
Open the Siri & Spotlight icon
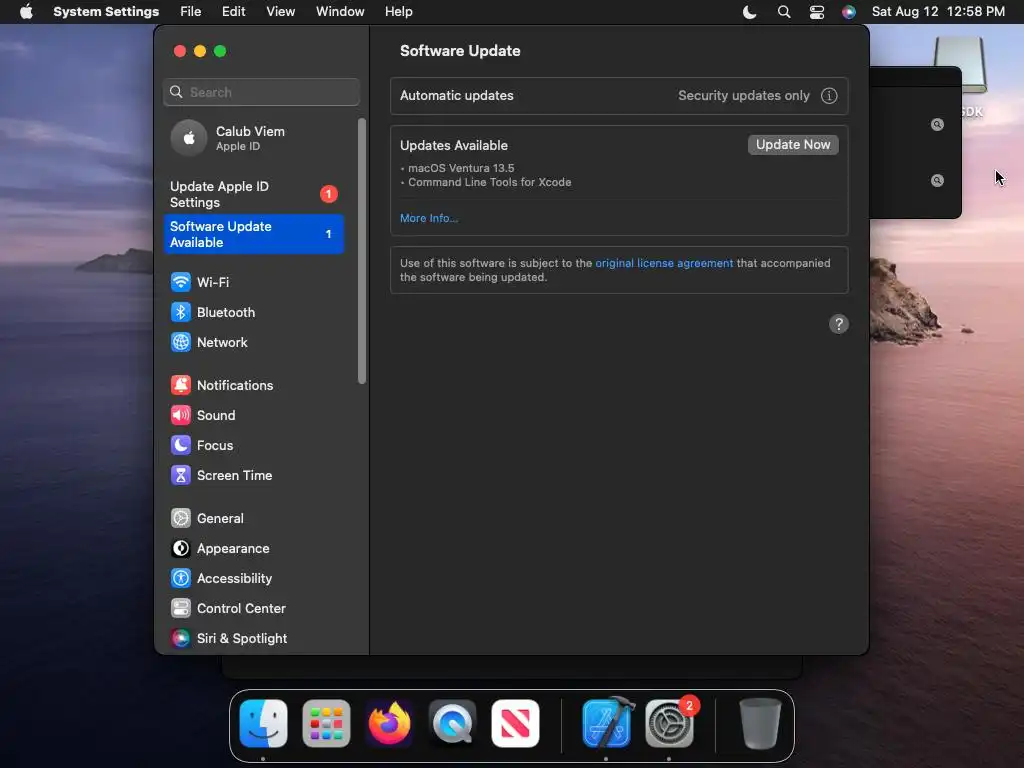(x=181, y=639)
